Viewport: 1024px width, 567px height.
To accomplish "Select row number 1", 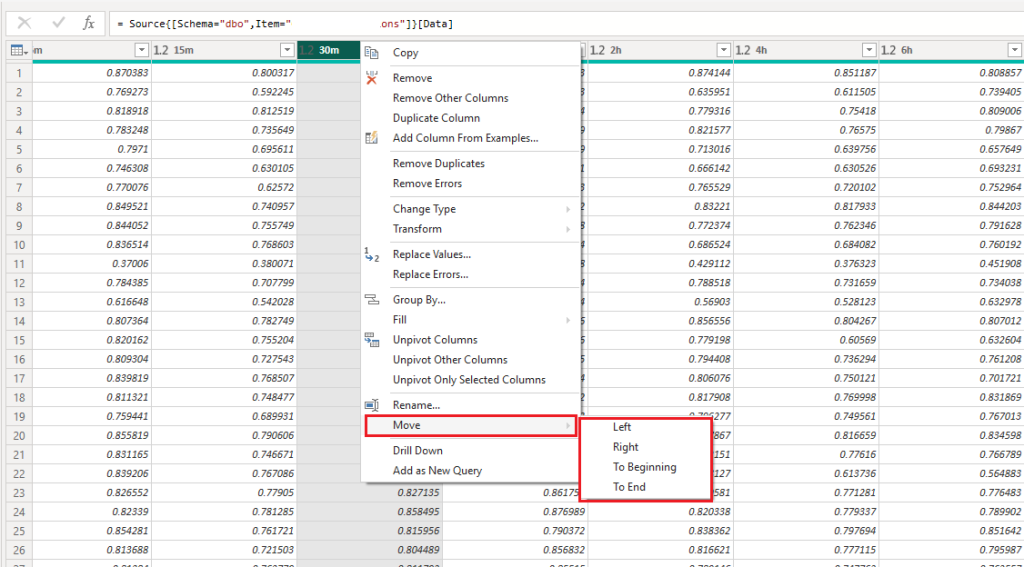I will (20, 73).
